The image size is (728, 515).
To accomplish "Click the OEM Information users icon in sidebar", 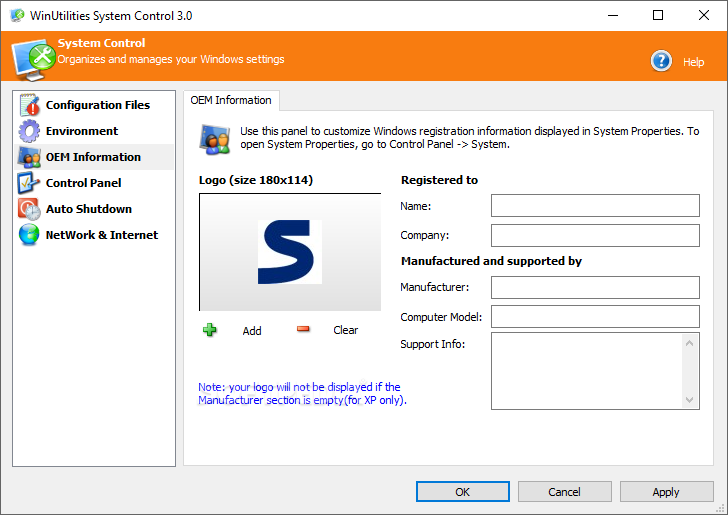I will pyautogui.click(x=29, y=157).
